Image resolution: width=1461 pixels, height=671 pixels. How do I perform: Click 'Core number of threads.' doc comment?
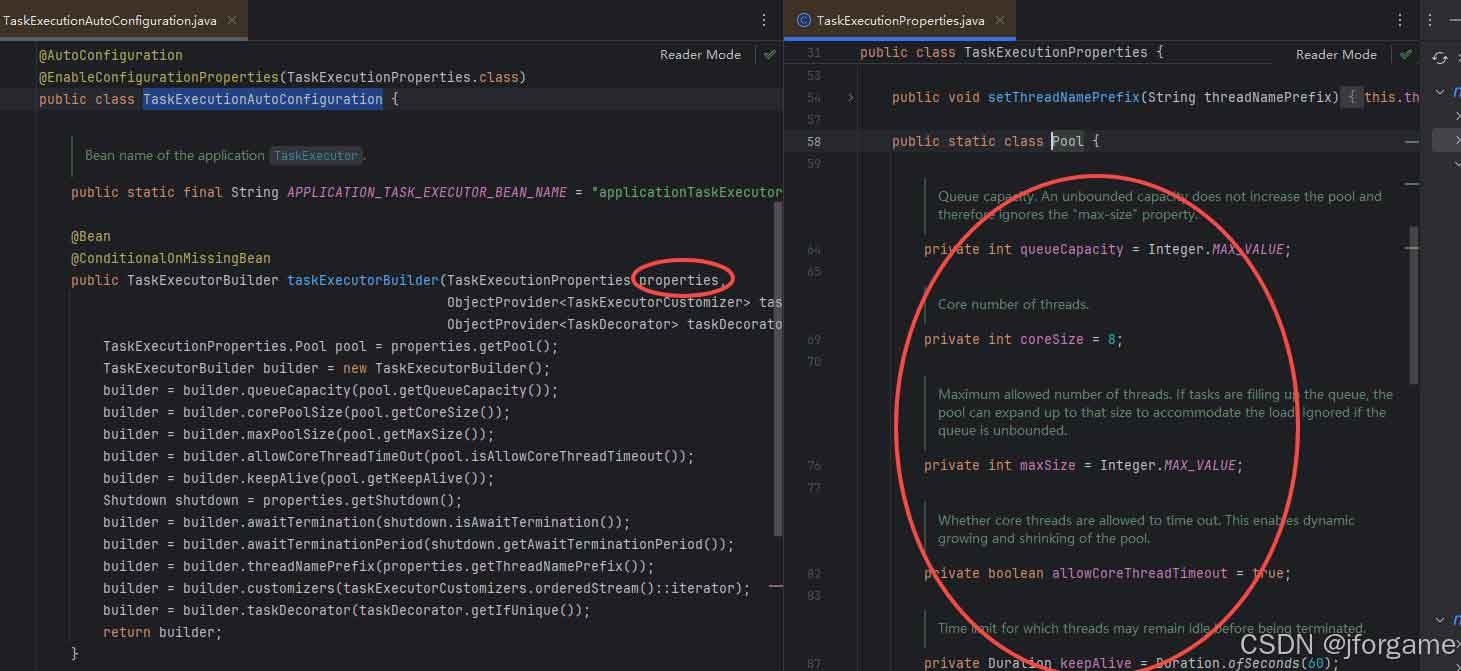click(x=1013, y=305)
